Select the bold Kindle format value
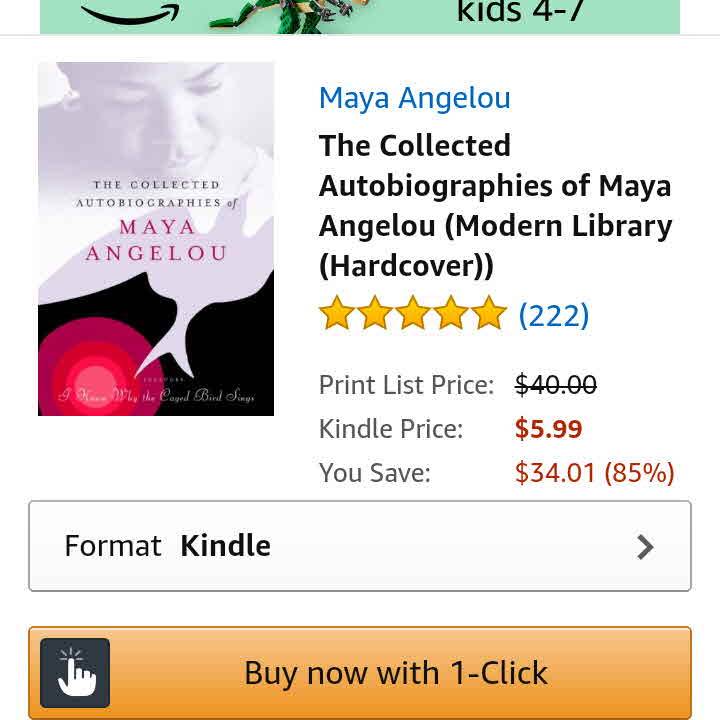The image size is (720, 720). point(225,546)
